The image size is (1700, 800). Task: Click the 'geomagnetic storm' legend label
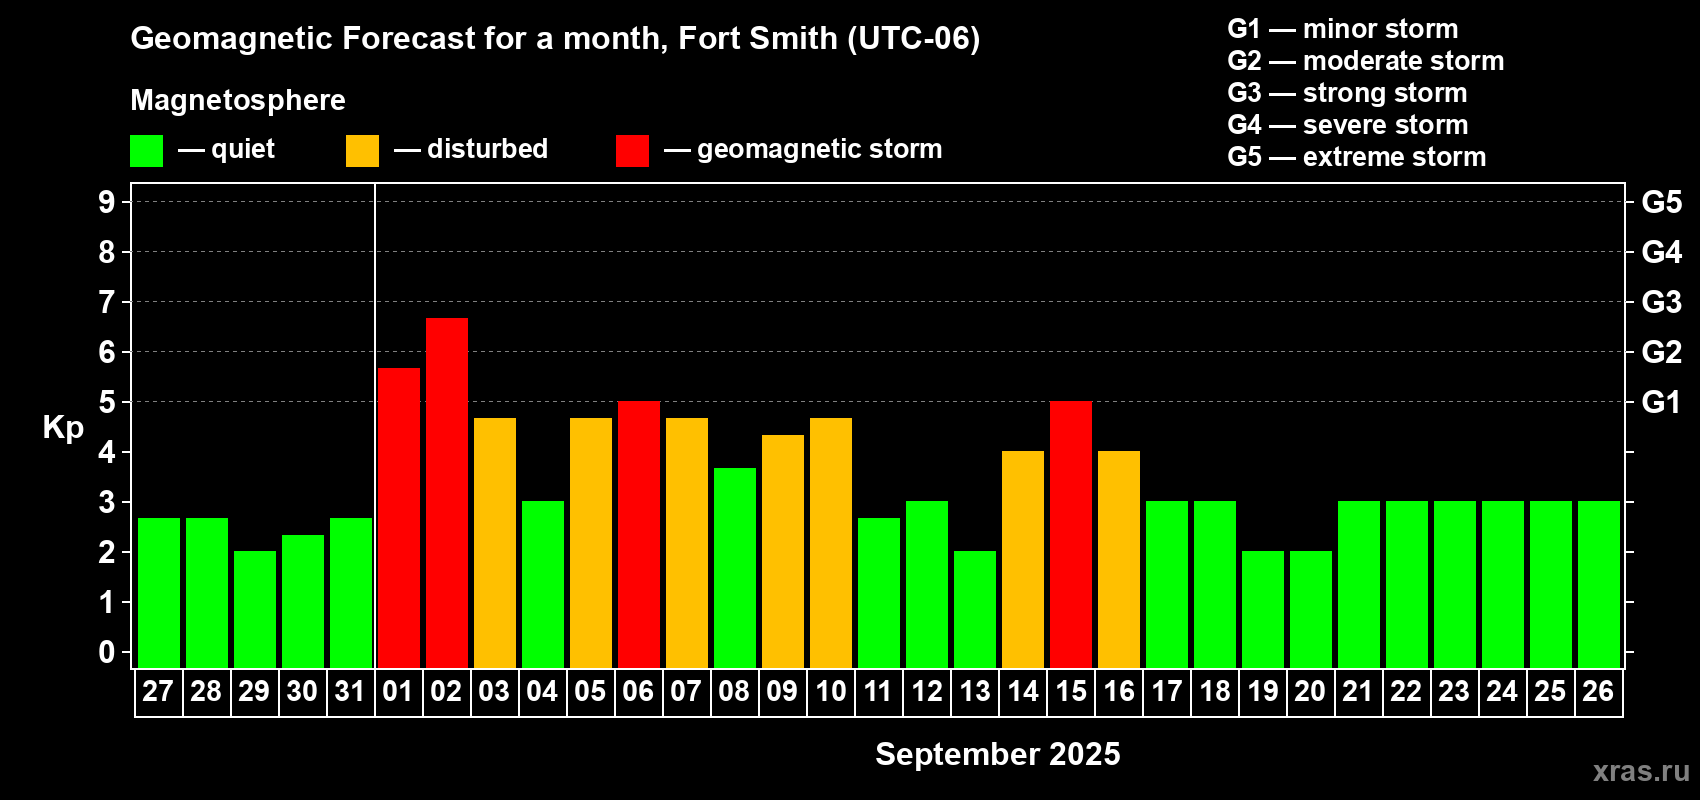tap(819, 149)
